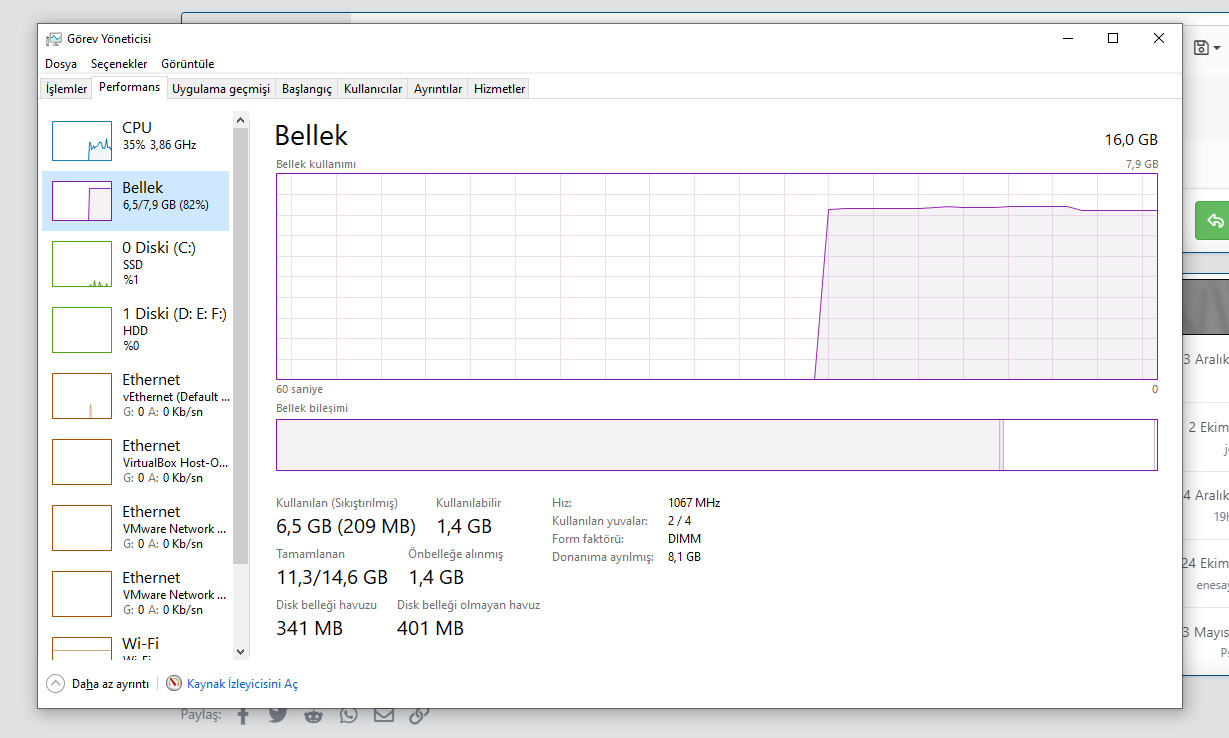1229x738 pixels.
Task: Select the 0 Diski (C:) graph thumbnail
Action: click(x=82, y=264)
